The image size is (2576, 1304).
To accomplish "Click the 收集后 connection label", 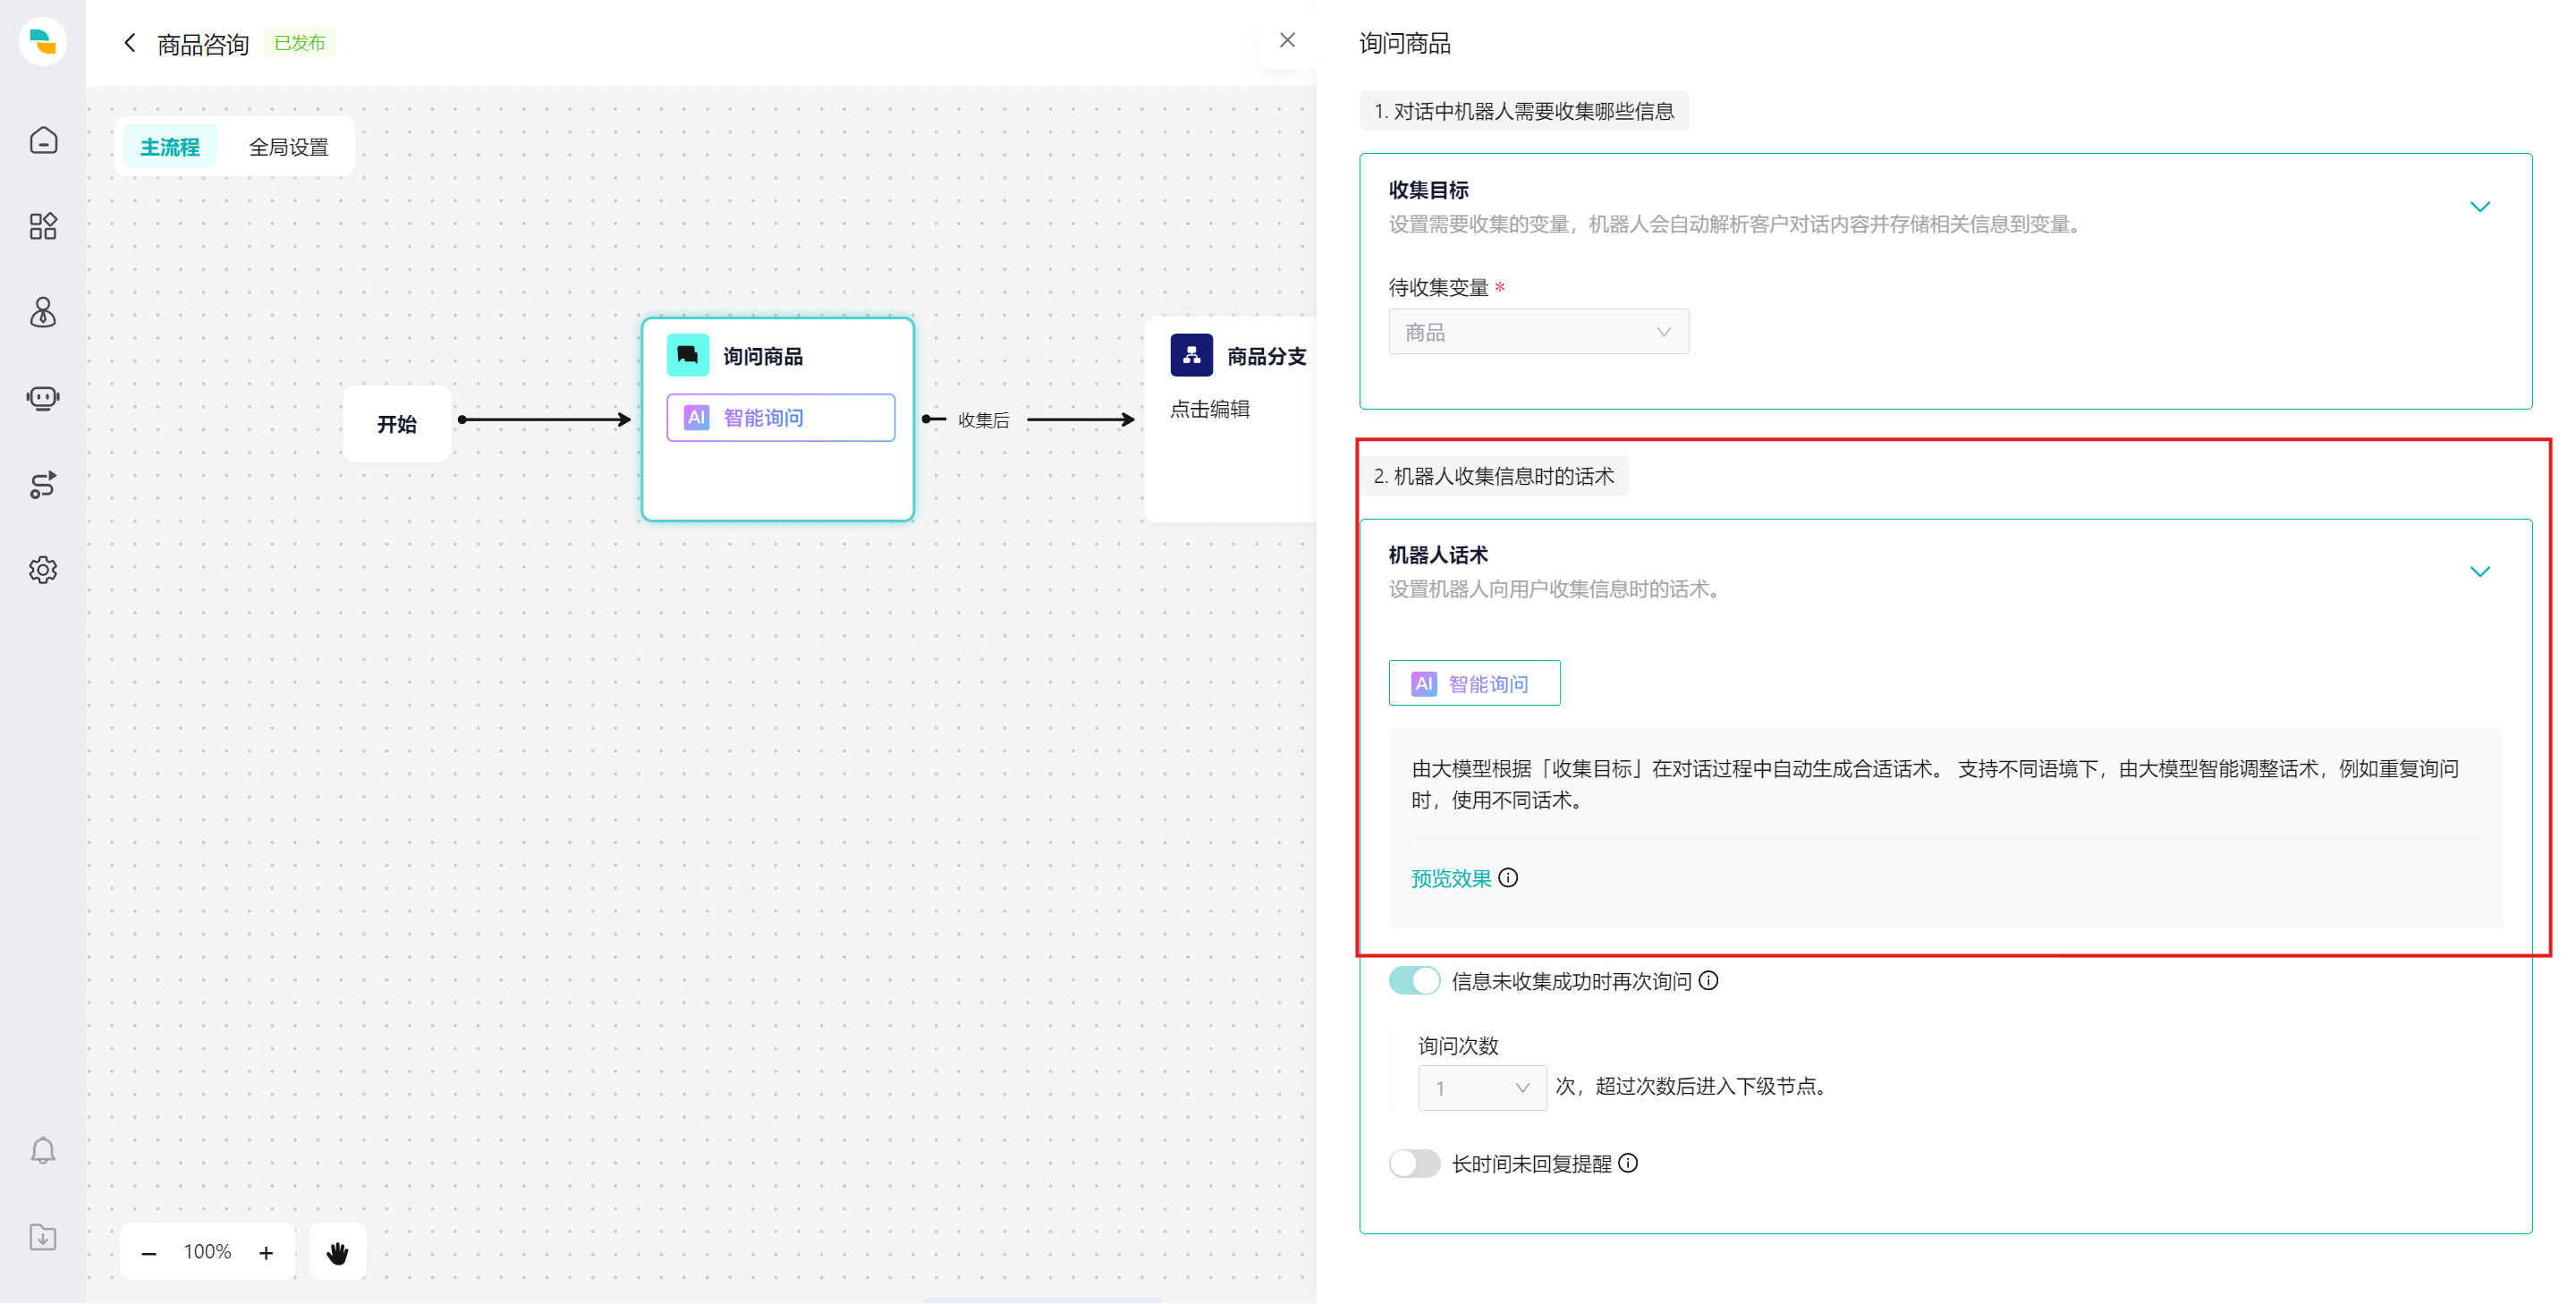I will (x=983, y=420).
